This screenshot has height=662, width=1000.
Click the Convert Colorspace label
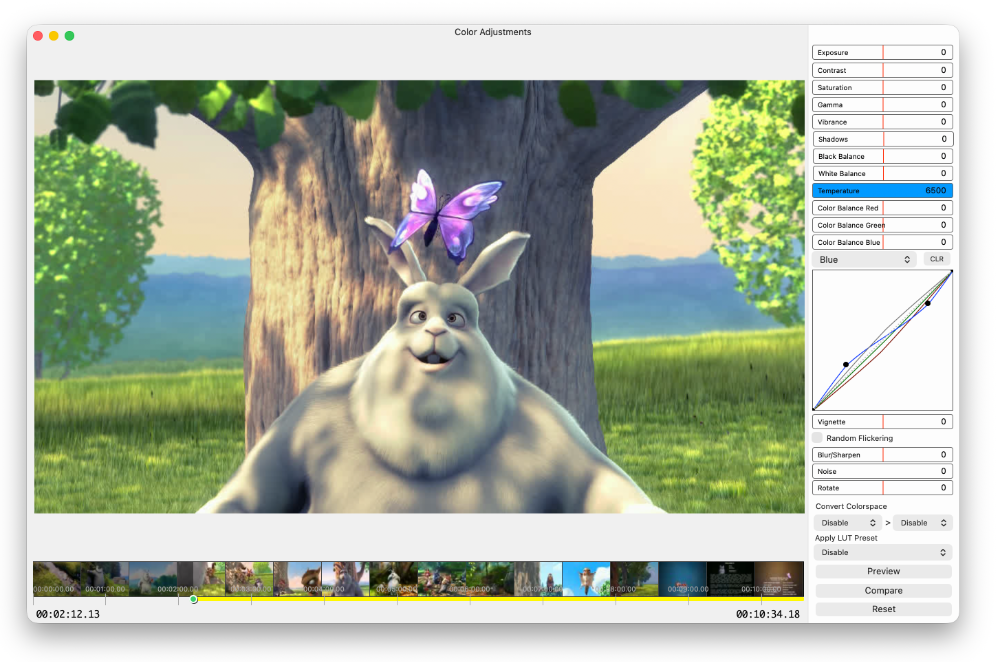coord(851,506)
